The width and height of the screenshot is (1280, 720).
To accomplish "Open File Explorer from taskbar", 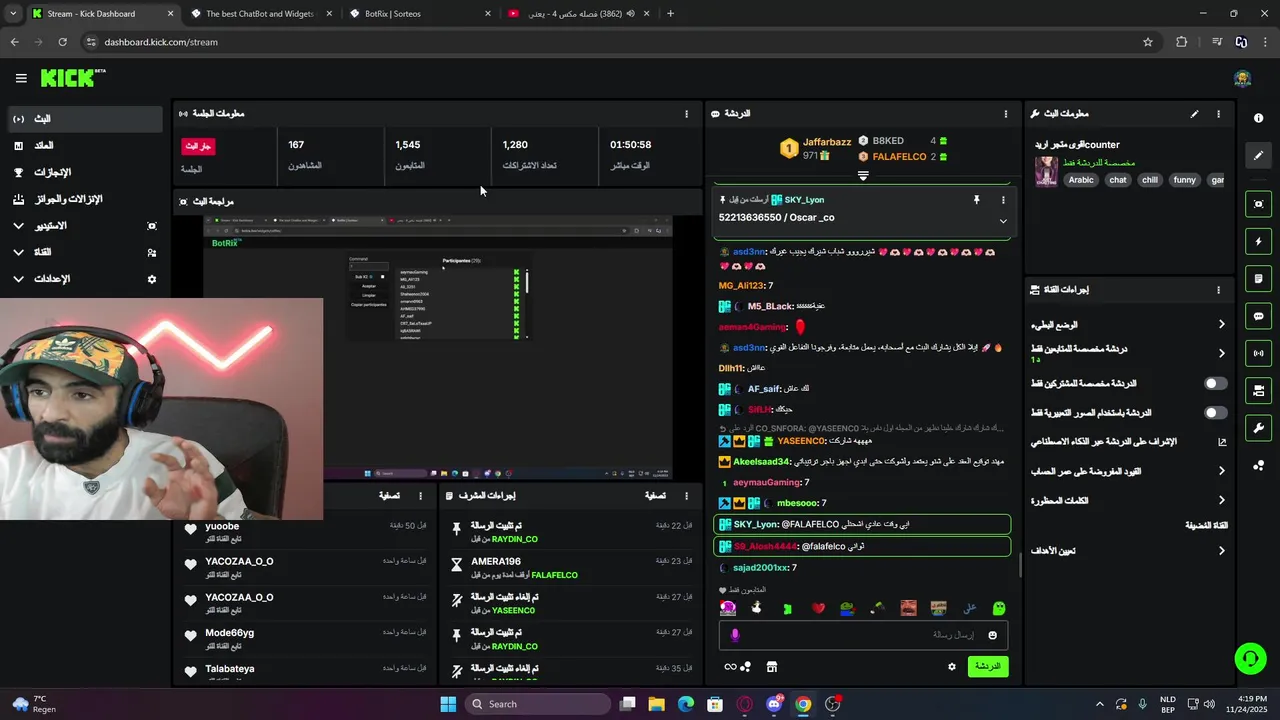I will click(x=657, y=704).
